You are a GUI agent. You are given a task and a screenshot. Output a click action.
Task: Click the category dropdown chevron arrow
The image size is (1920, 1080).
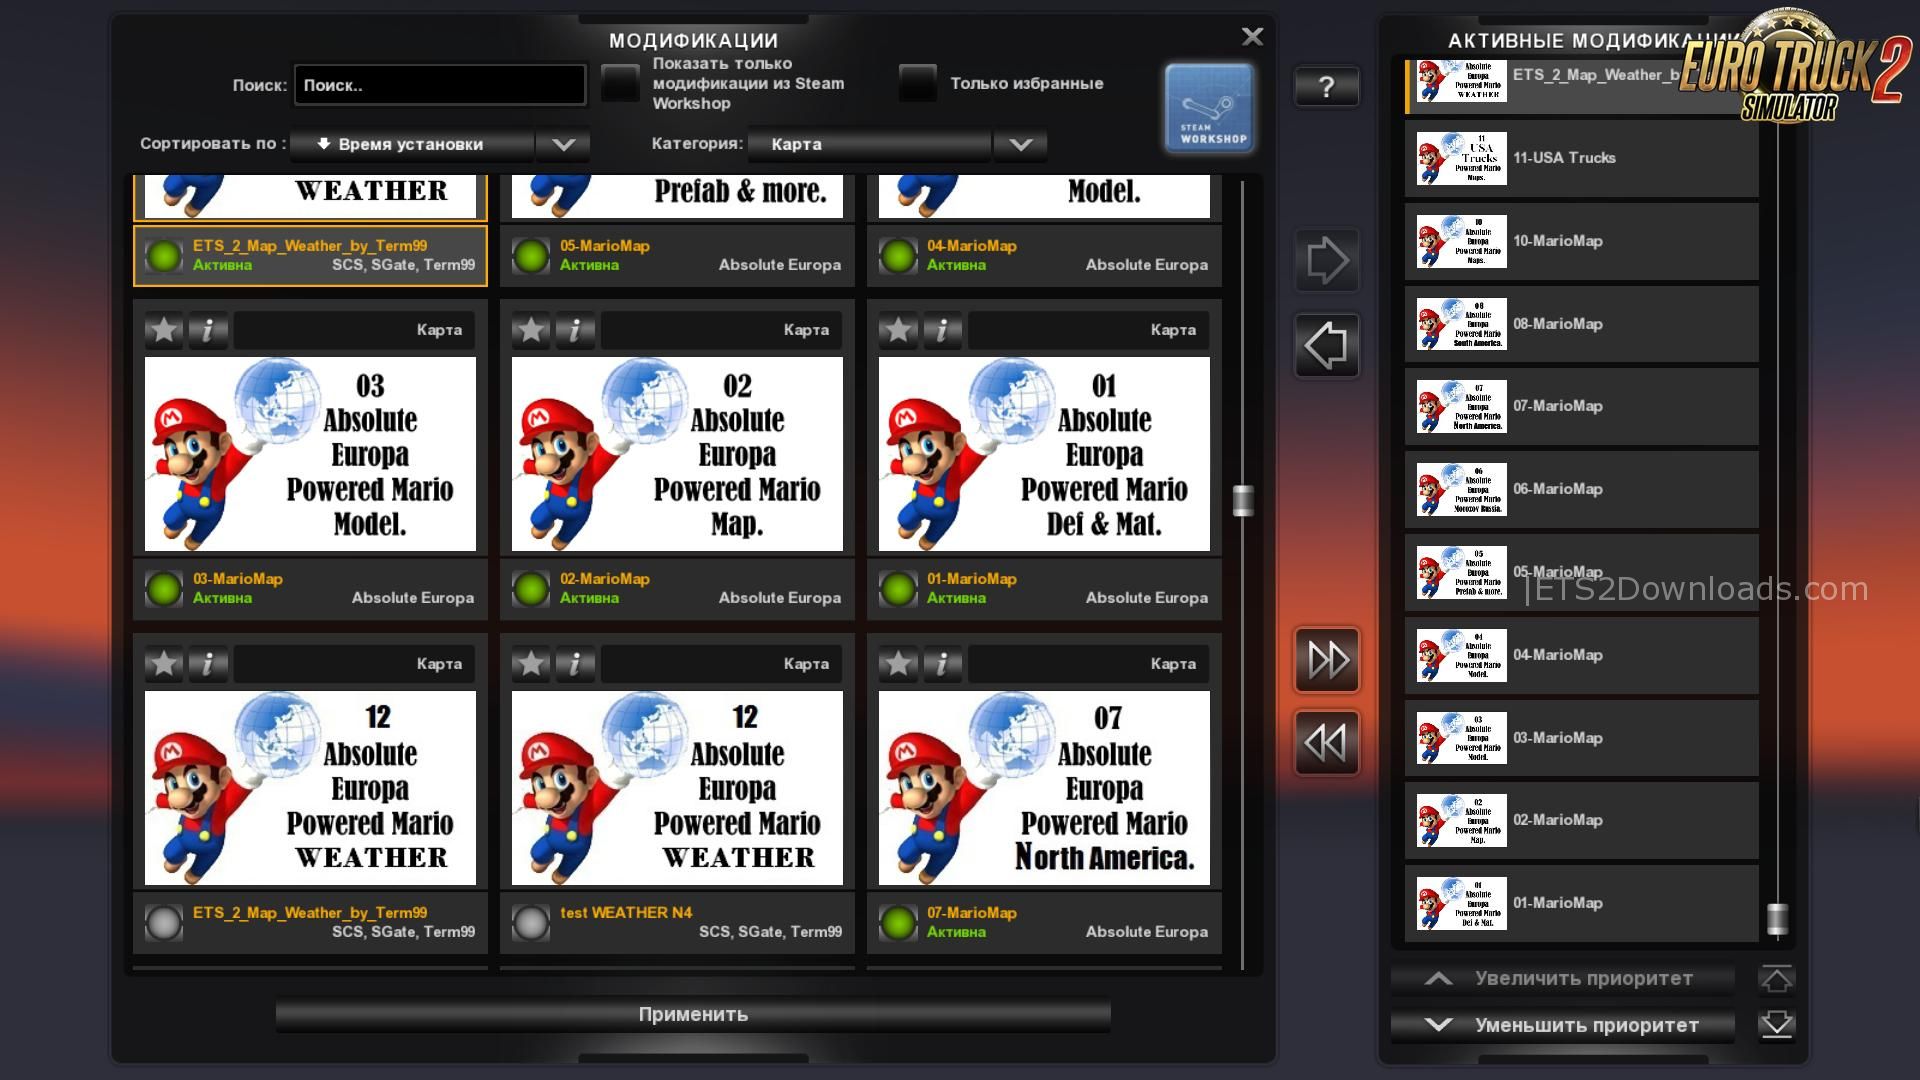1020,144
